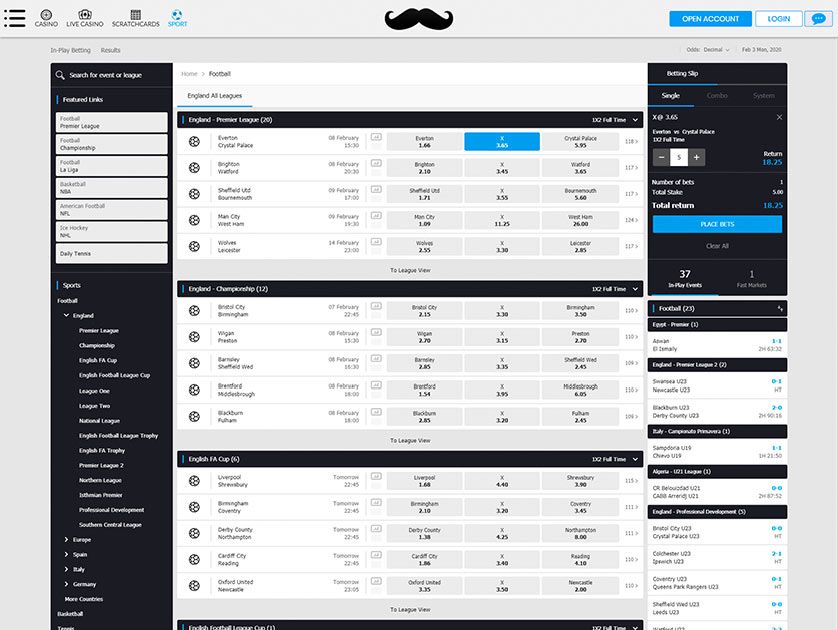The height and width of the screenshot is (630, 838).
Task: Open Premier League 1X2 Full Time dropdown
Action: 615,120
